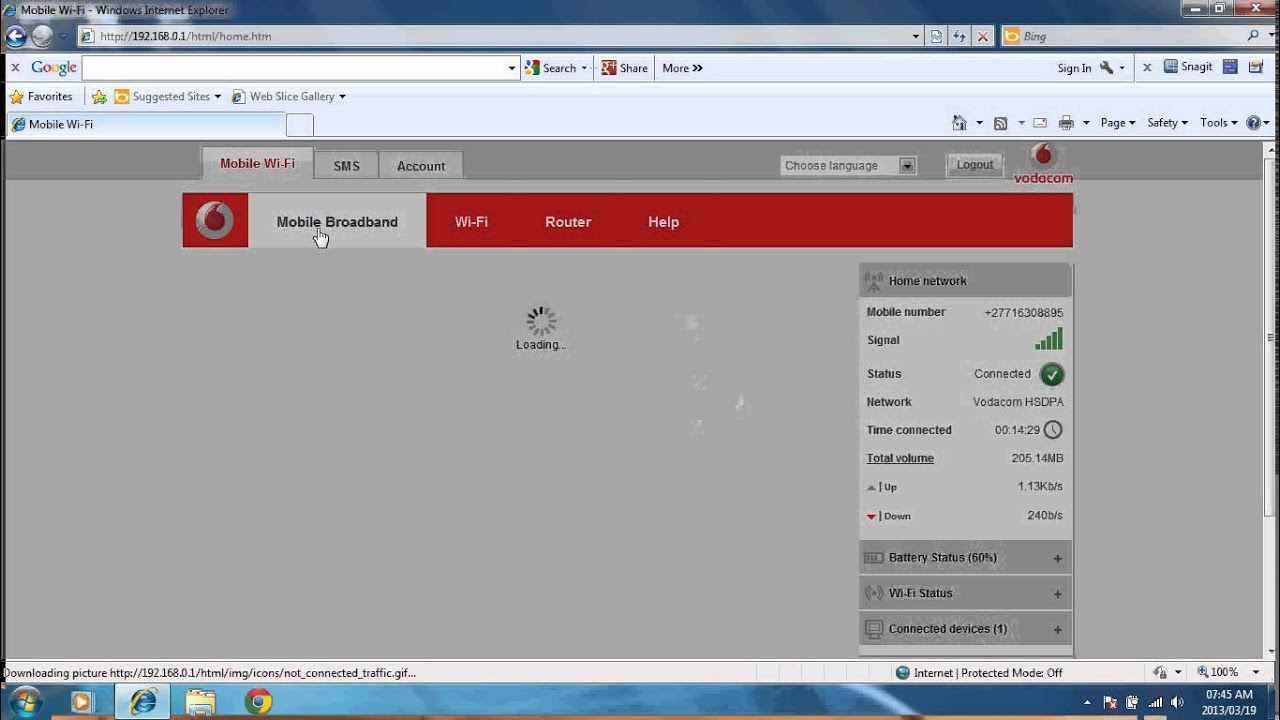Open Web Slice Gallery dropdown
The height and width of the screenshot is (720, 1280).
(289, 97)
